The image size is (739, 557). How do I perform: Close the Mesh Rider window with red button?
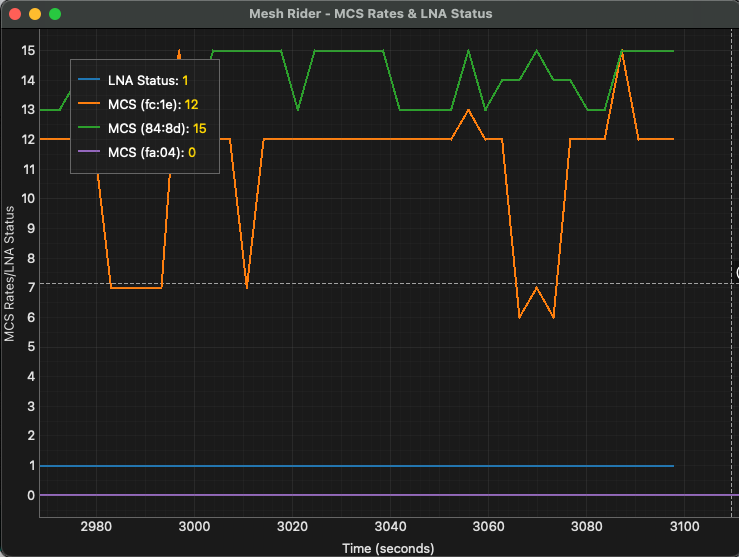pyautogui.click(x=15, y=14)
